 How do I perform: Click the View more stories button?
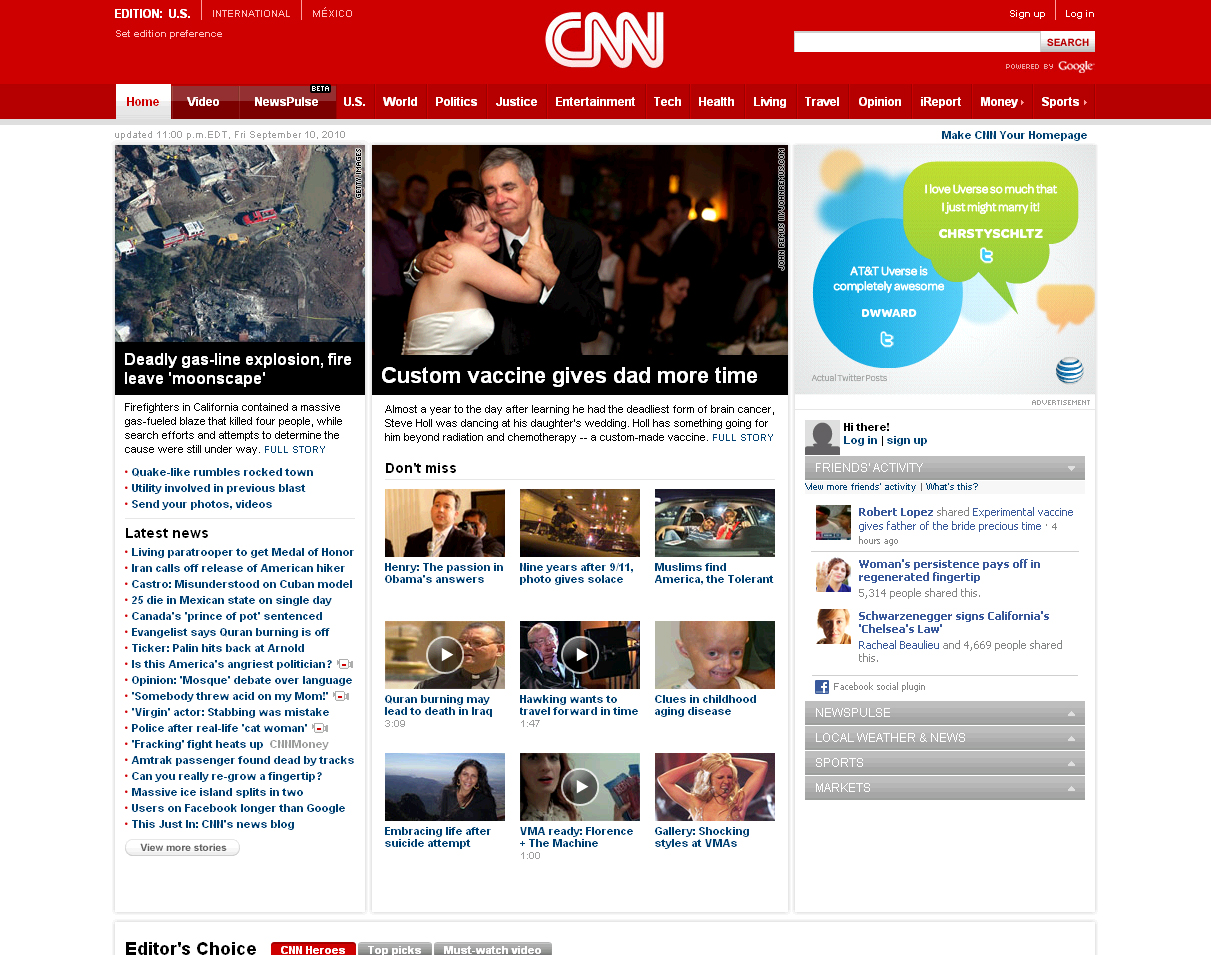[182, 848]
